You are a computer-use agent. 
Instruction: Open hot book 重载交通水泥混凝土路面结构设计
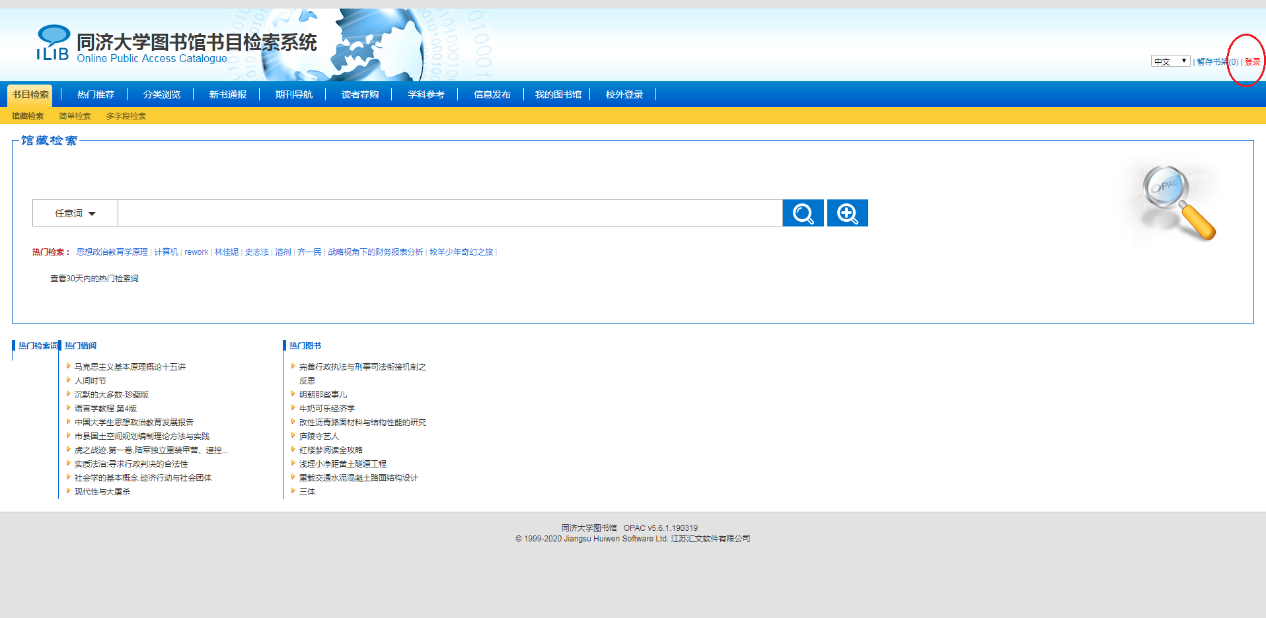[358, 478]
